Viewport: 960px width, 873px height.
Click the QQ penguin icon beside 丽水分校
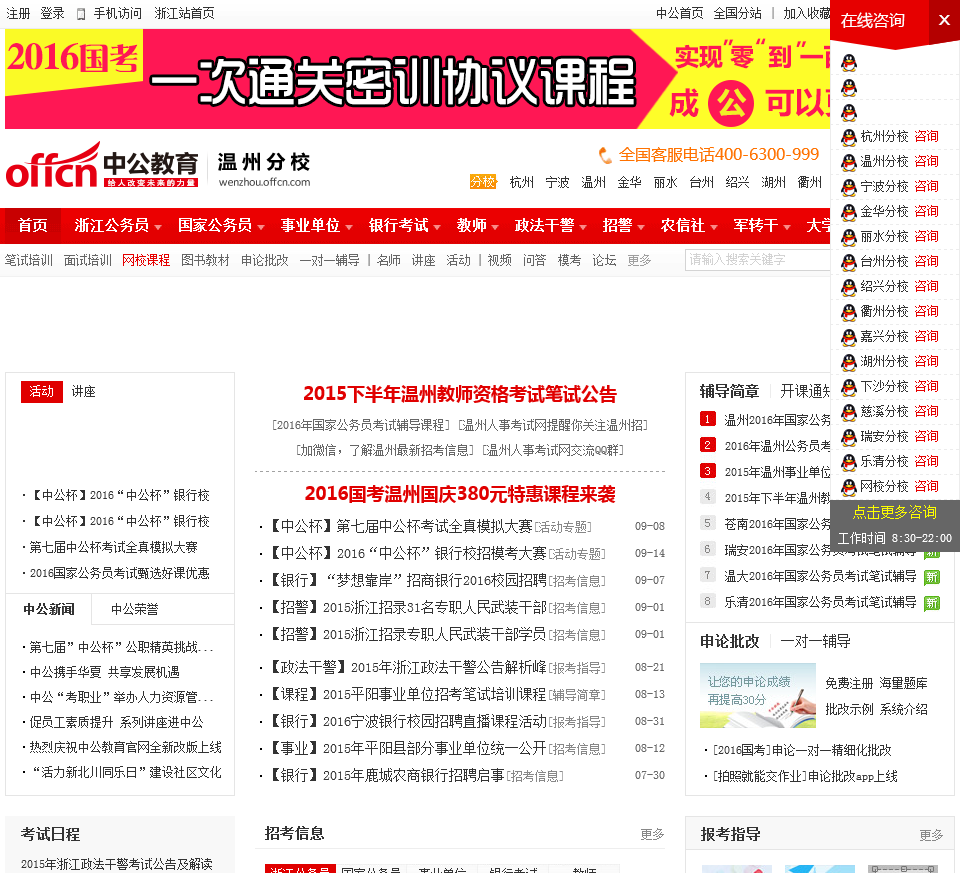[x=849, y=237]
